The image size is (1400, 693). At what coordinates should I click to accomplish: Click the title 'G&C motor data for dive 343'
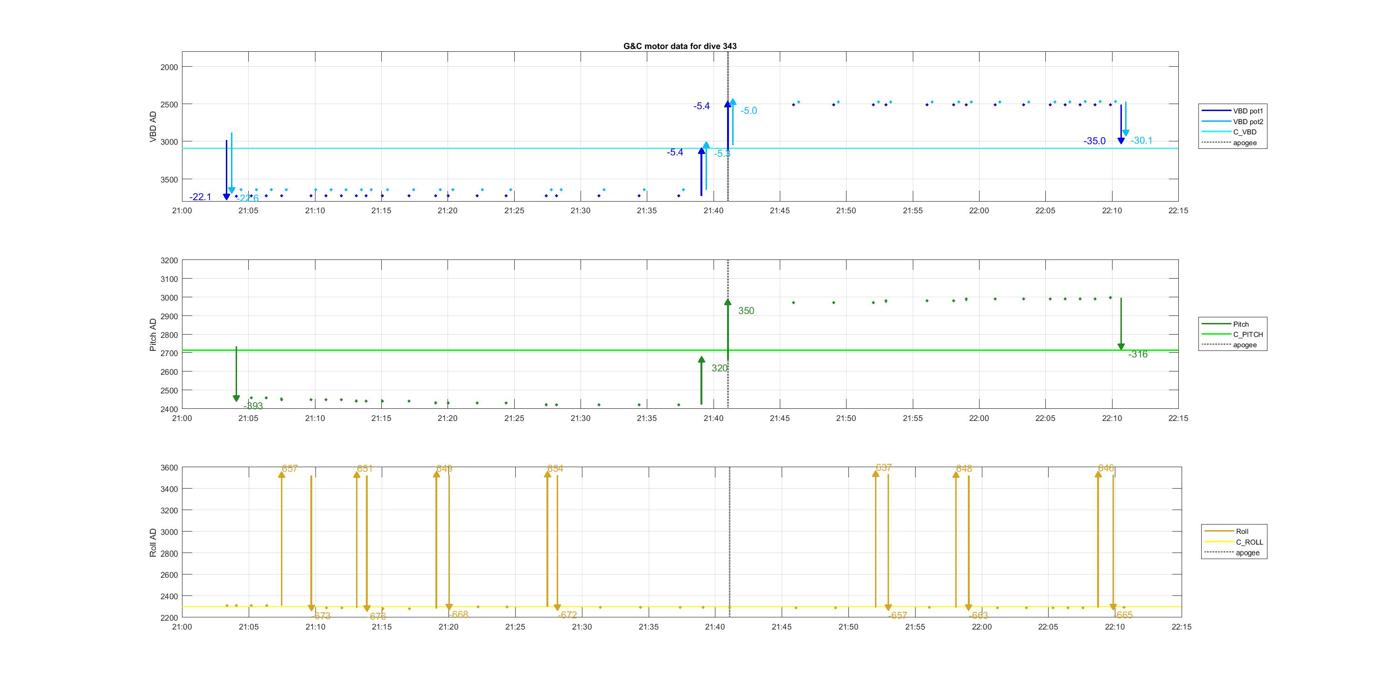pyautogui.click(x=680, y=46)
